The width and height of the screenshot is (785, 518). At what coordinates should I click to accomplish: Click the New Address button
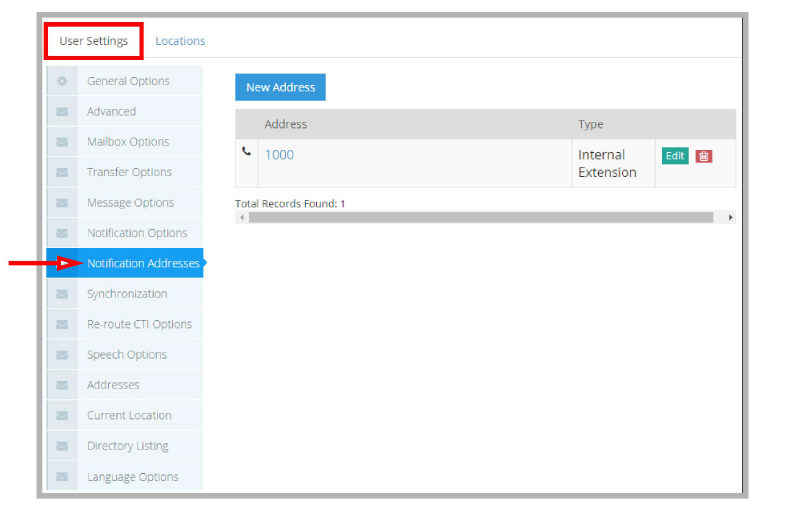pyautogui.click(x=280, y=88)
